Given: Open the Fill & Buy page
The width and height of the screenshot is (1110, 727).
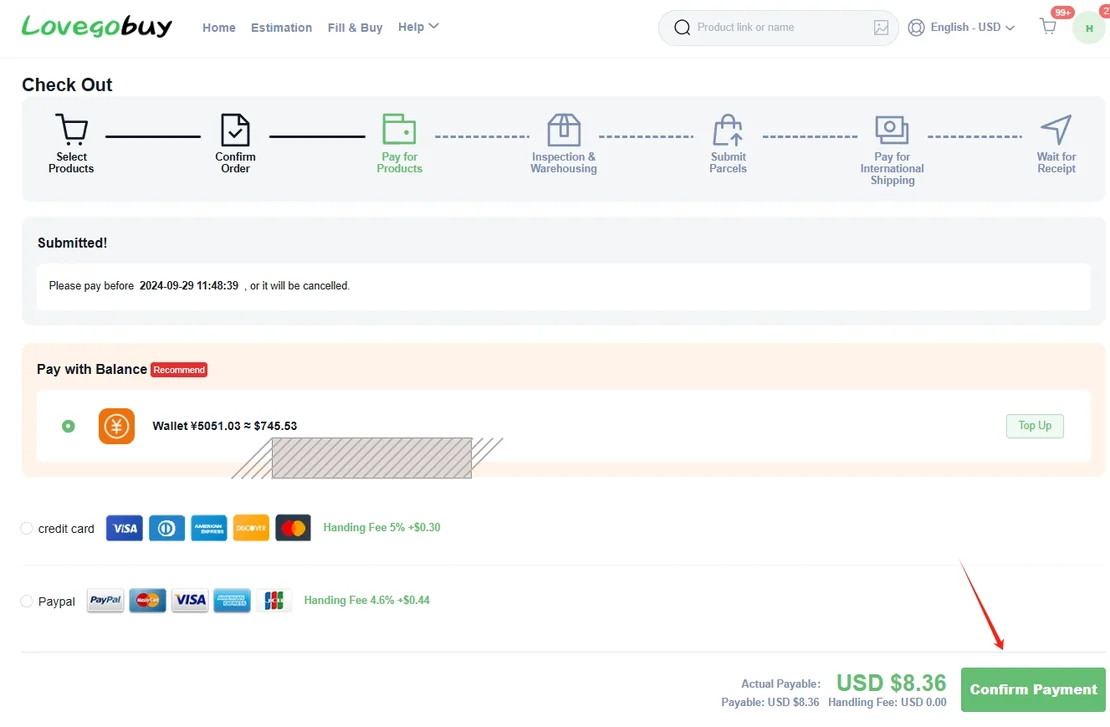Looking at the screenshot, I should (x=355, y=28).
